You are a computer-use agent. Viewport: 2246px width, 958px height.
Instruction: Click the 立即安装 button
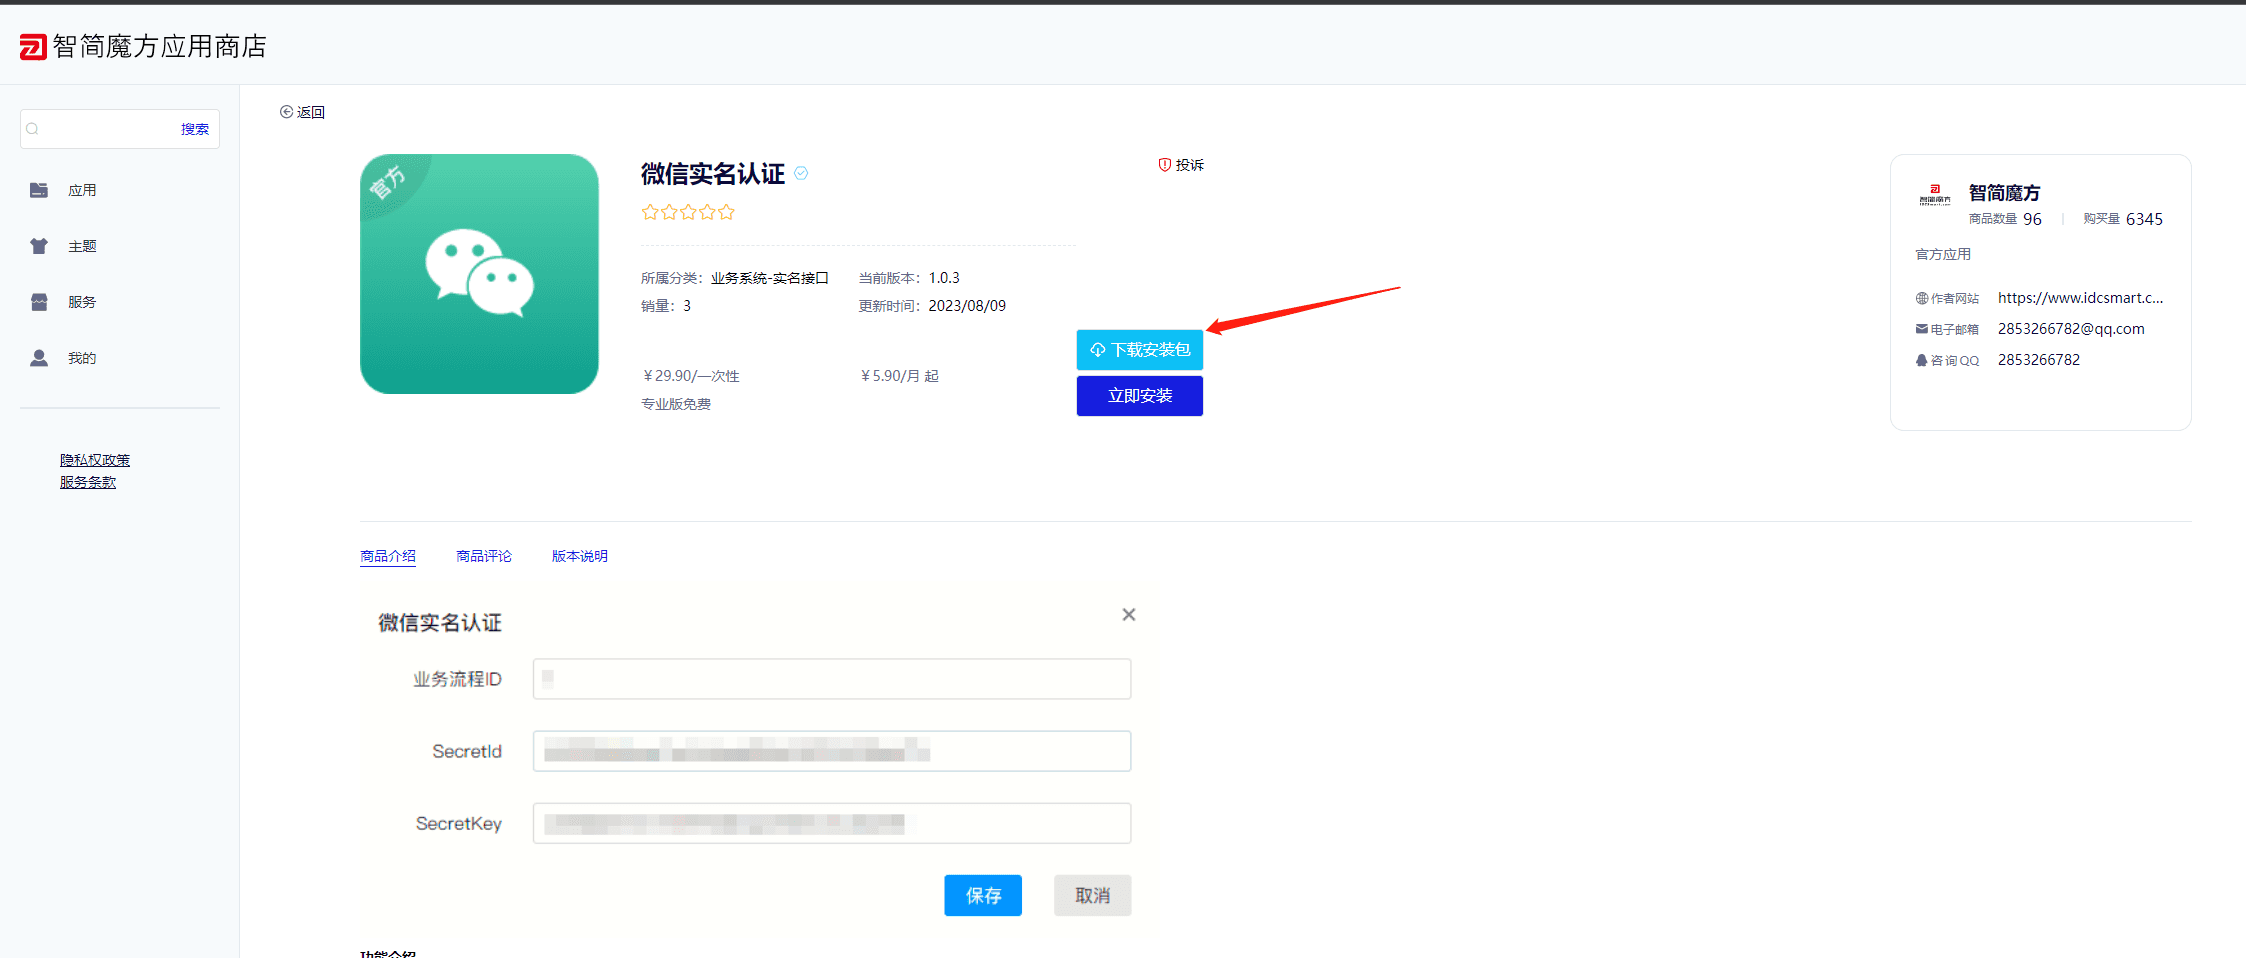[x=1140, y=396]
